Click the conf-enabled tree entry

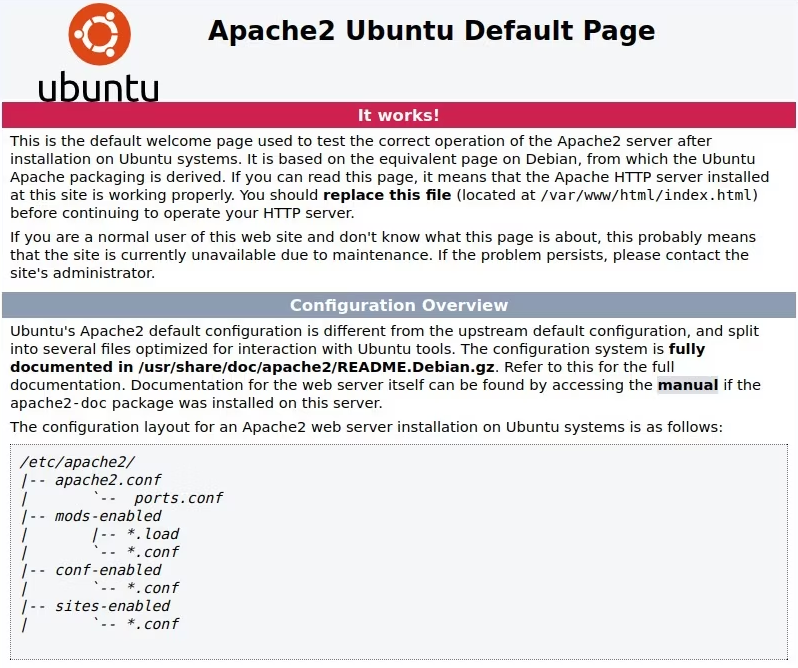(108, 570)
